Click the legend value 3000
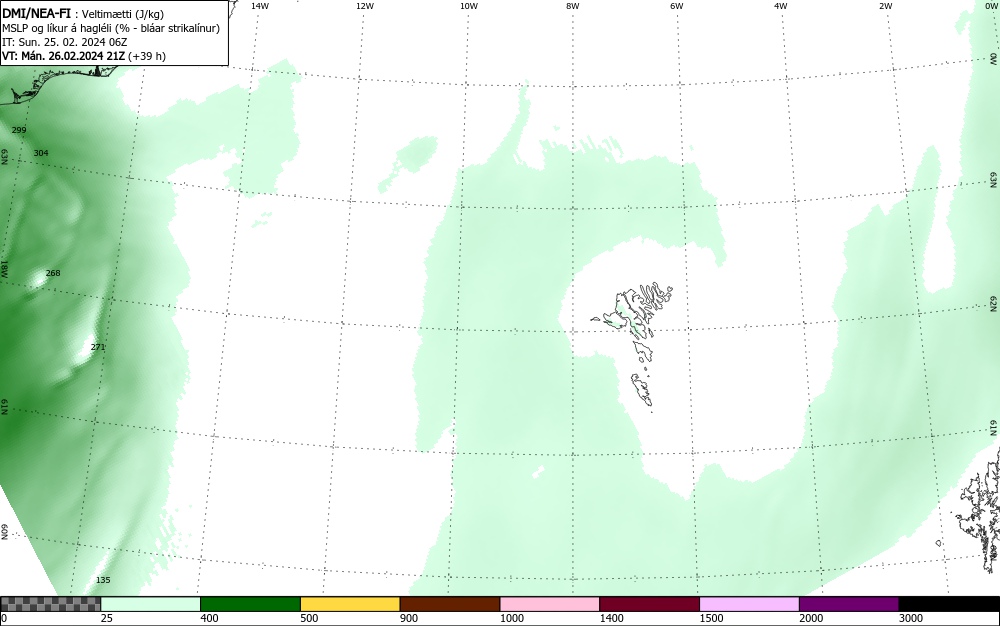Screen dimensions: 1000x626 [911, 618]
